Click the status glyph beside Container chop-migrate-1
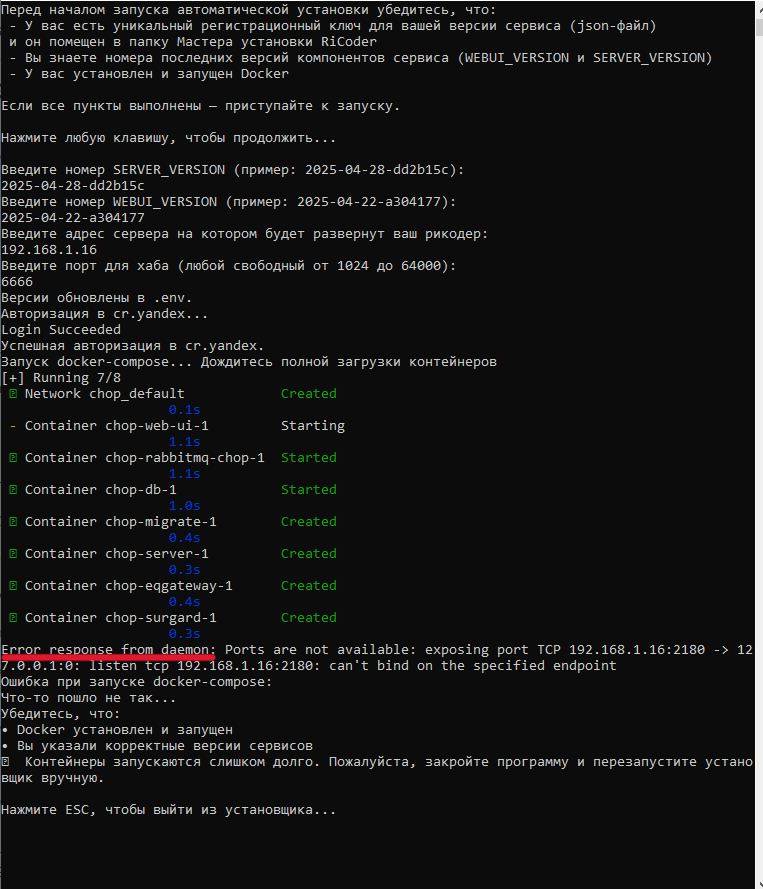The image size is (763, 889). (13, 522)
